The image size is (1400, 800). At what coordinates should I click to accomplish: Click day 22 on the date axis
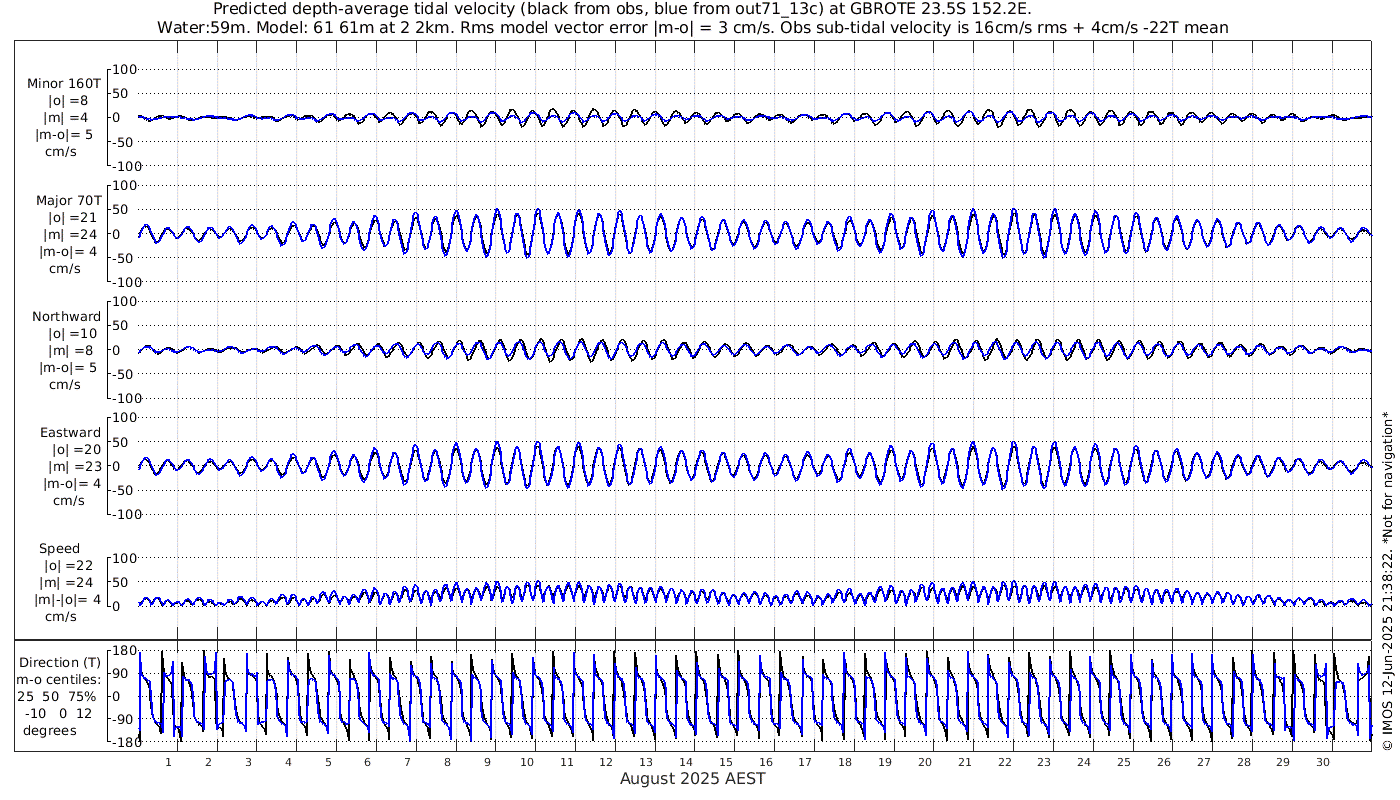pyautogui.click(x=1005, y=762)
